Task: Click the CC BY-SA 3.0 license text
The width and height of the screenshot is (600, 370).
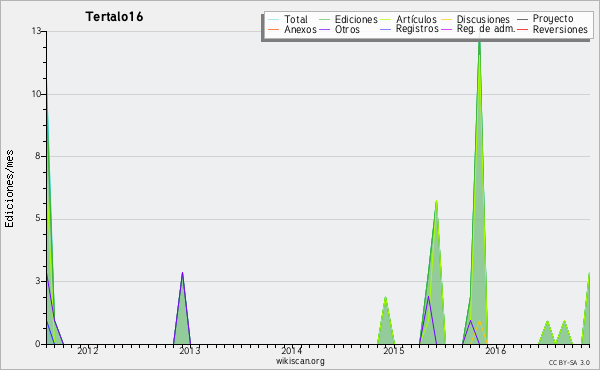Action: click(x=569, y=363)
